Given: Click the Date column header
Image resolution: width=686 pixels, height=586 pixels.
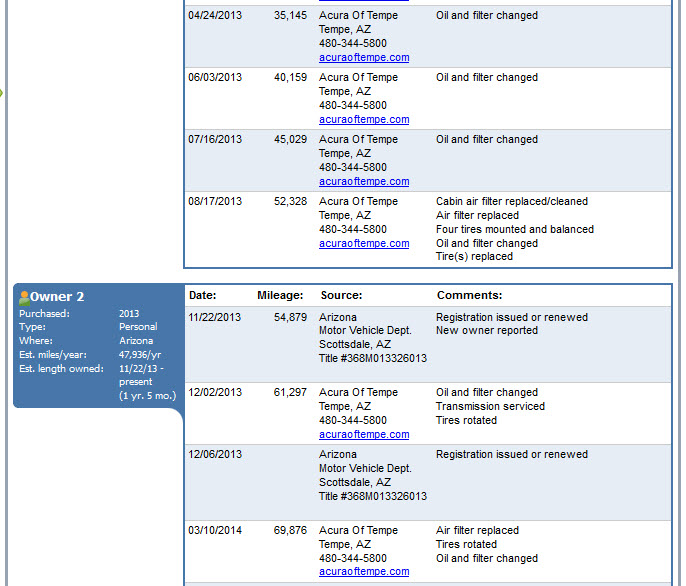Looking at the screenshot, I should 203,296.
